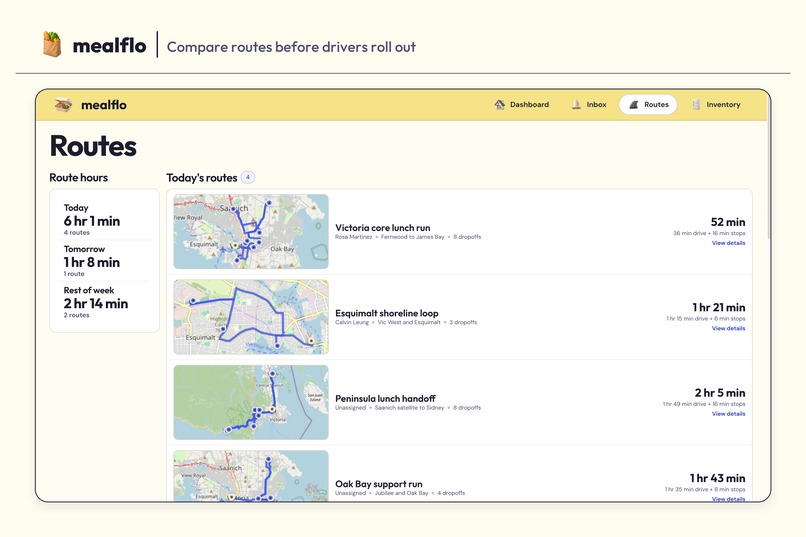Viewport: 806px width, 537px height.
Task: Select the Routes tab
Action: click(648, 105)
